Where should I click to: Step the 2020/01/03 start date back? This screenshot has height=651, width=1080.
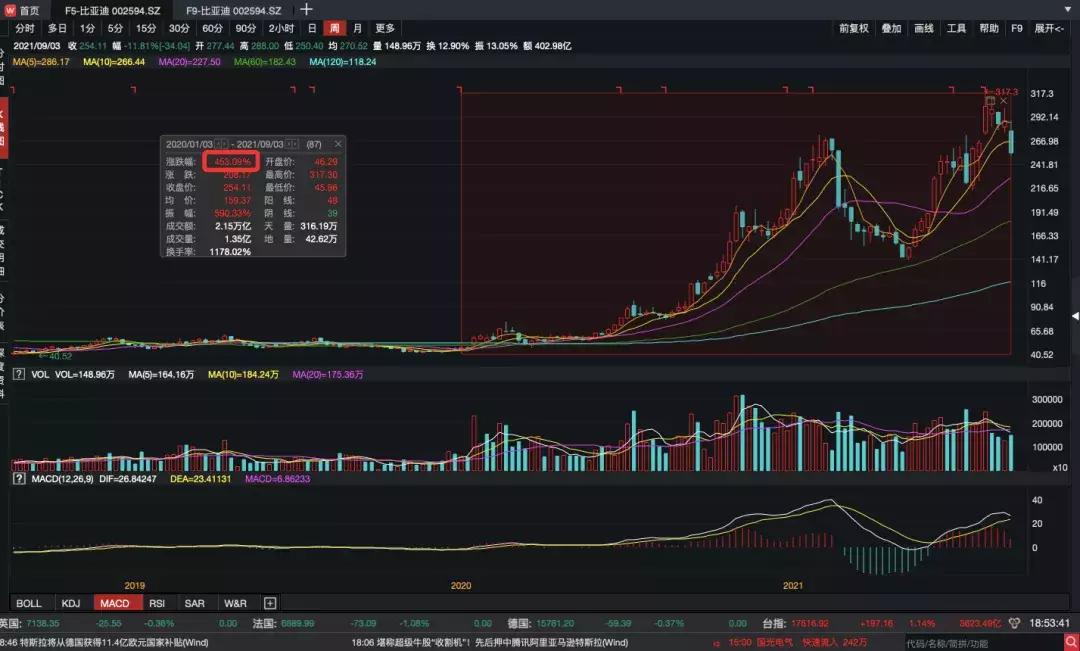pos(218,144)
